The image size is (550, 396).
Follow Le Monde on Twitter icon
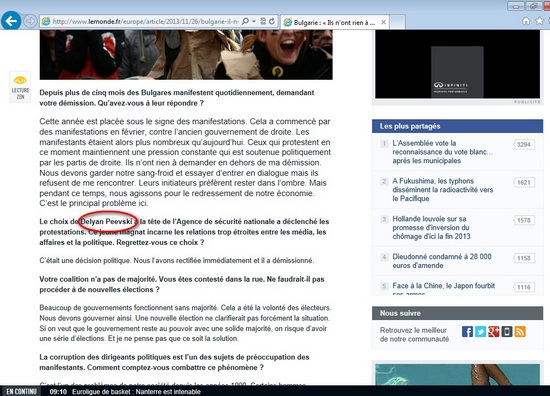(x=480, y=331)
